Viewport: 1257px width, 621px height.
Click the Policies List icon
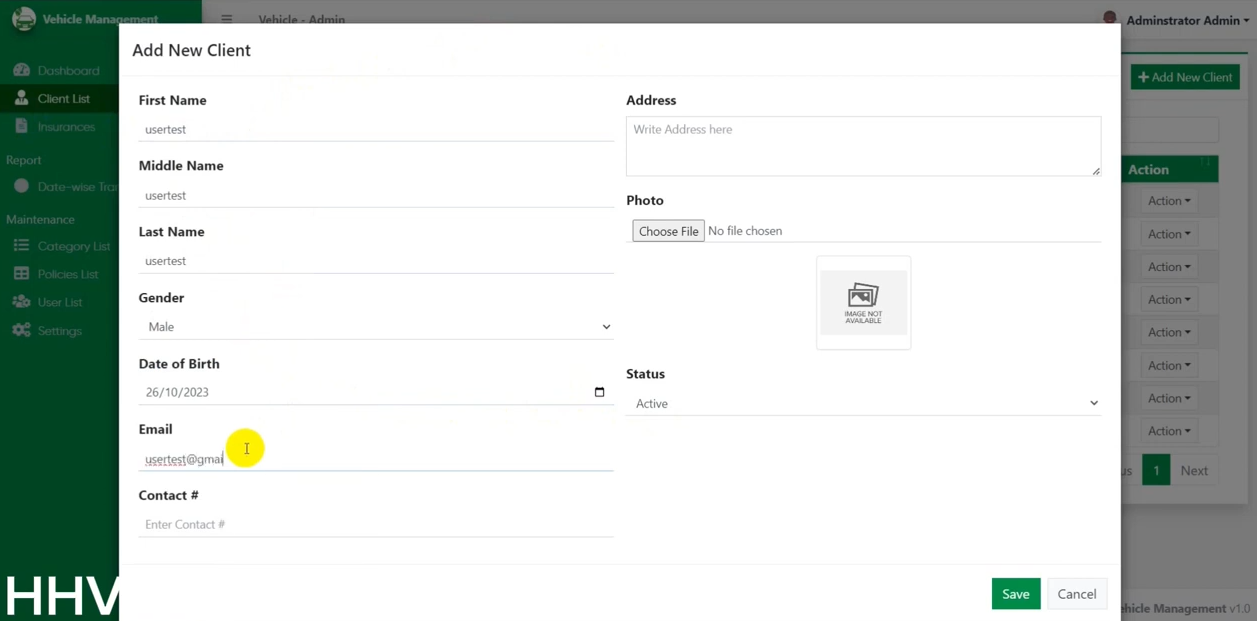(21, 274)
